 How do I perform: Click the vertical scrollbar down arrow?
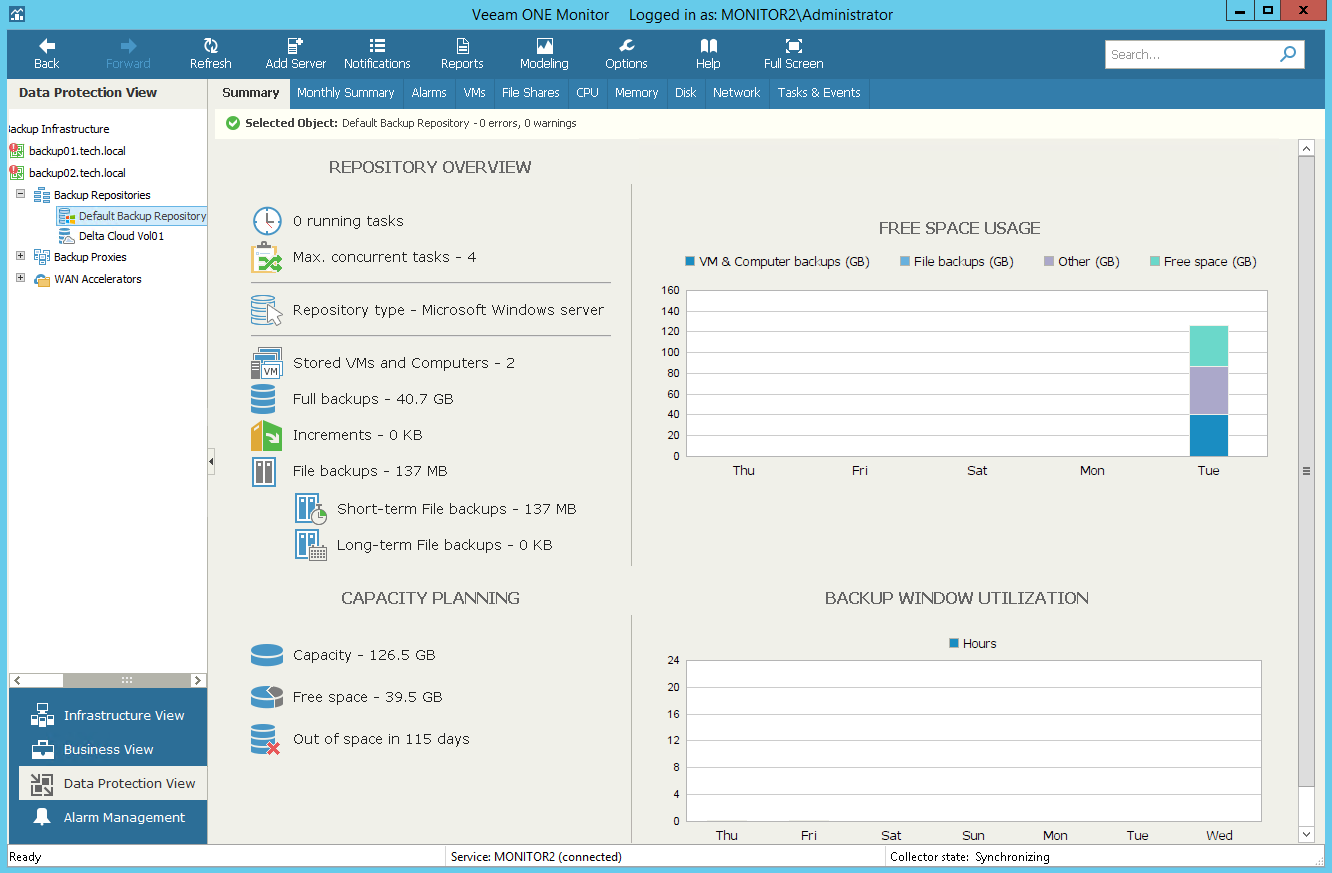pyautogui.click(x=1306, y=834)
